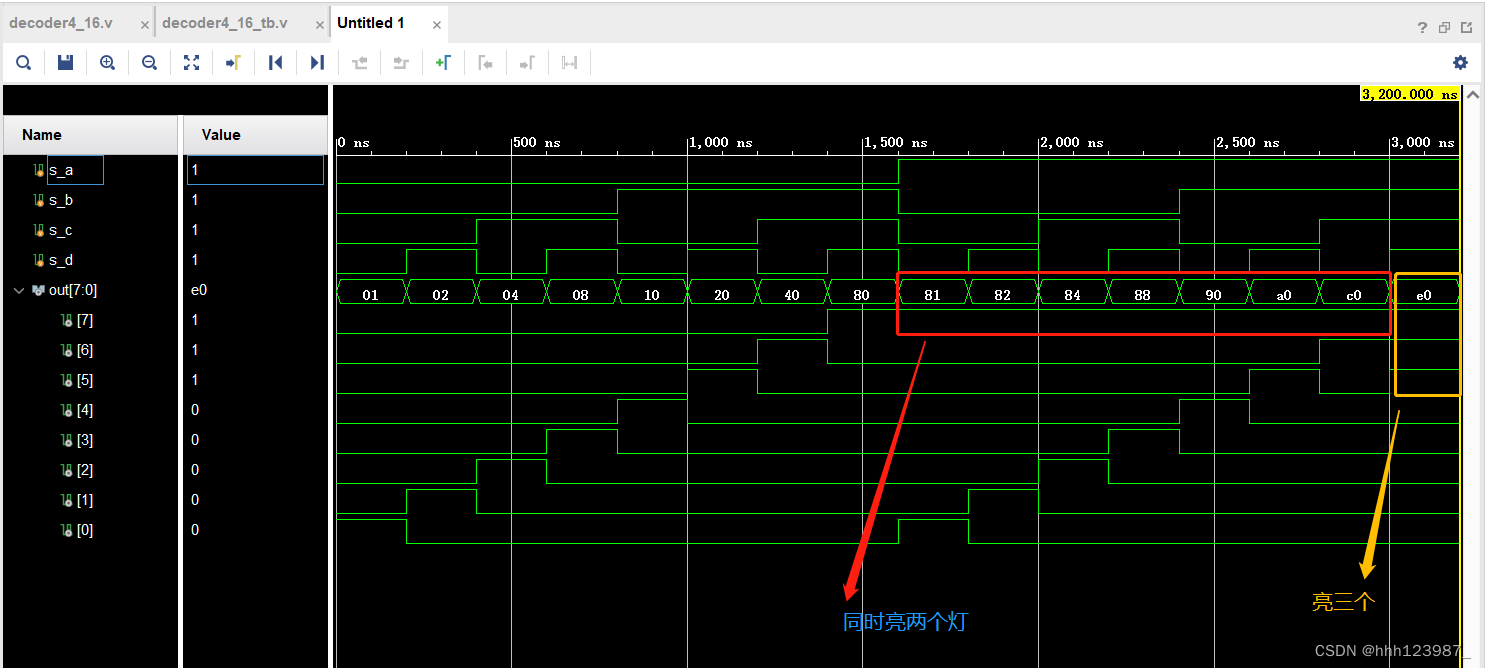Click bus segment value c0

[1354, 295]
